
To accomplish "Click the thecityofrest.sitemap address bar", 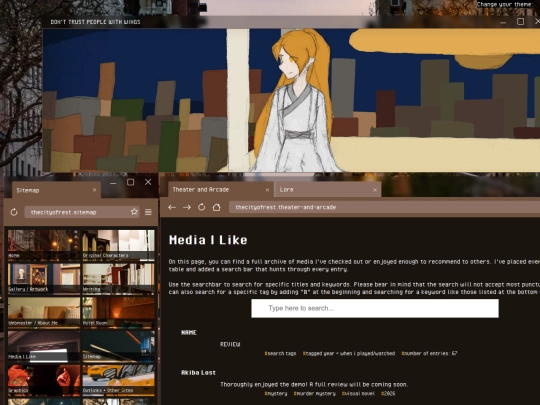I will (x=82, y=212).
